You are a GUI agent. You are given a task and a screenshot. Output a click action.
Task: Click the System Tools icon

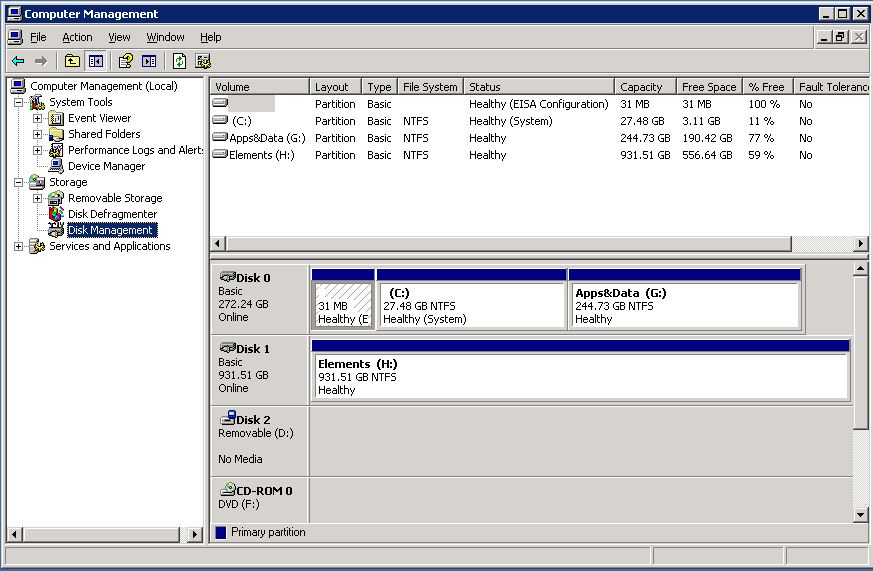[37, 102]
